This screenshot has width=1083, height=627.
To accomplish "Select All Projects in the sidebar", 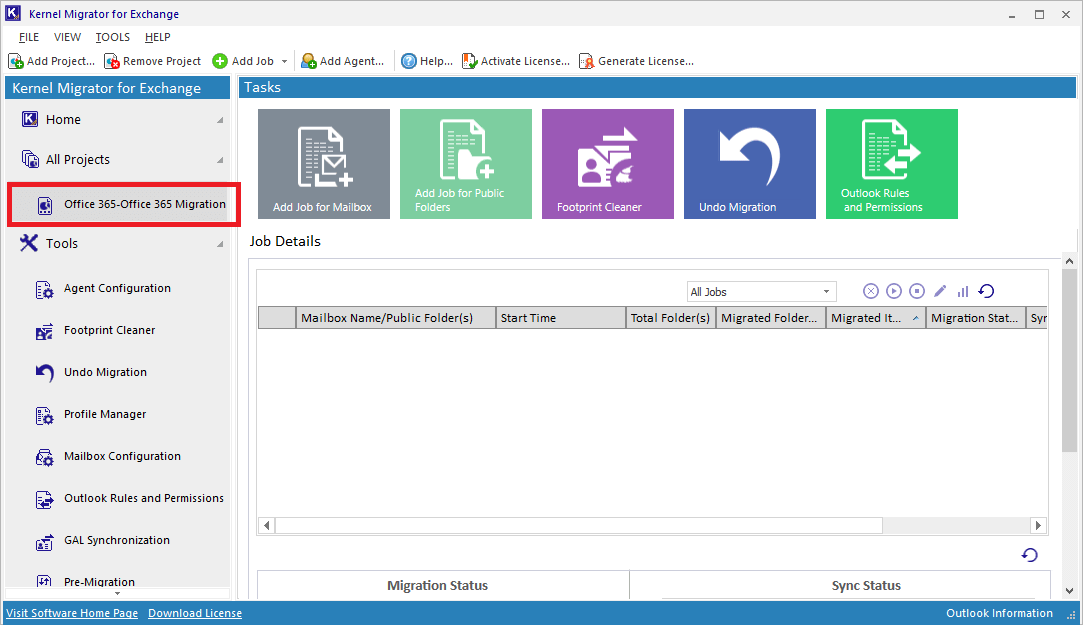I will 77,160.
